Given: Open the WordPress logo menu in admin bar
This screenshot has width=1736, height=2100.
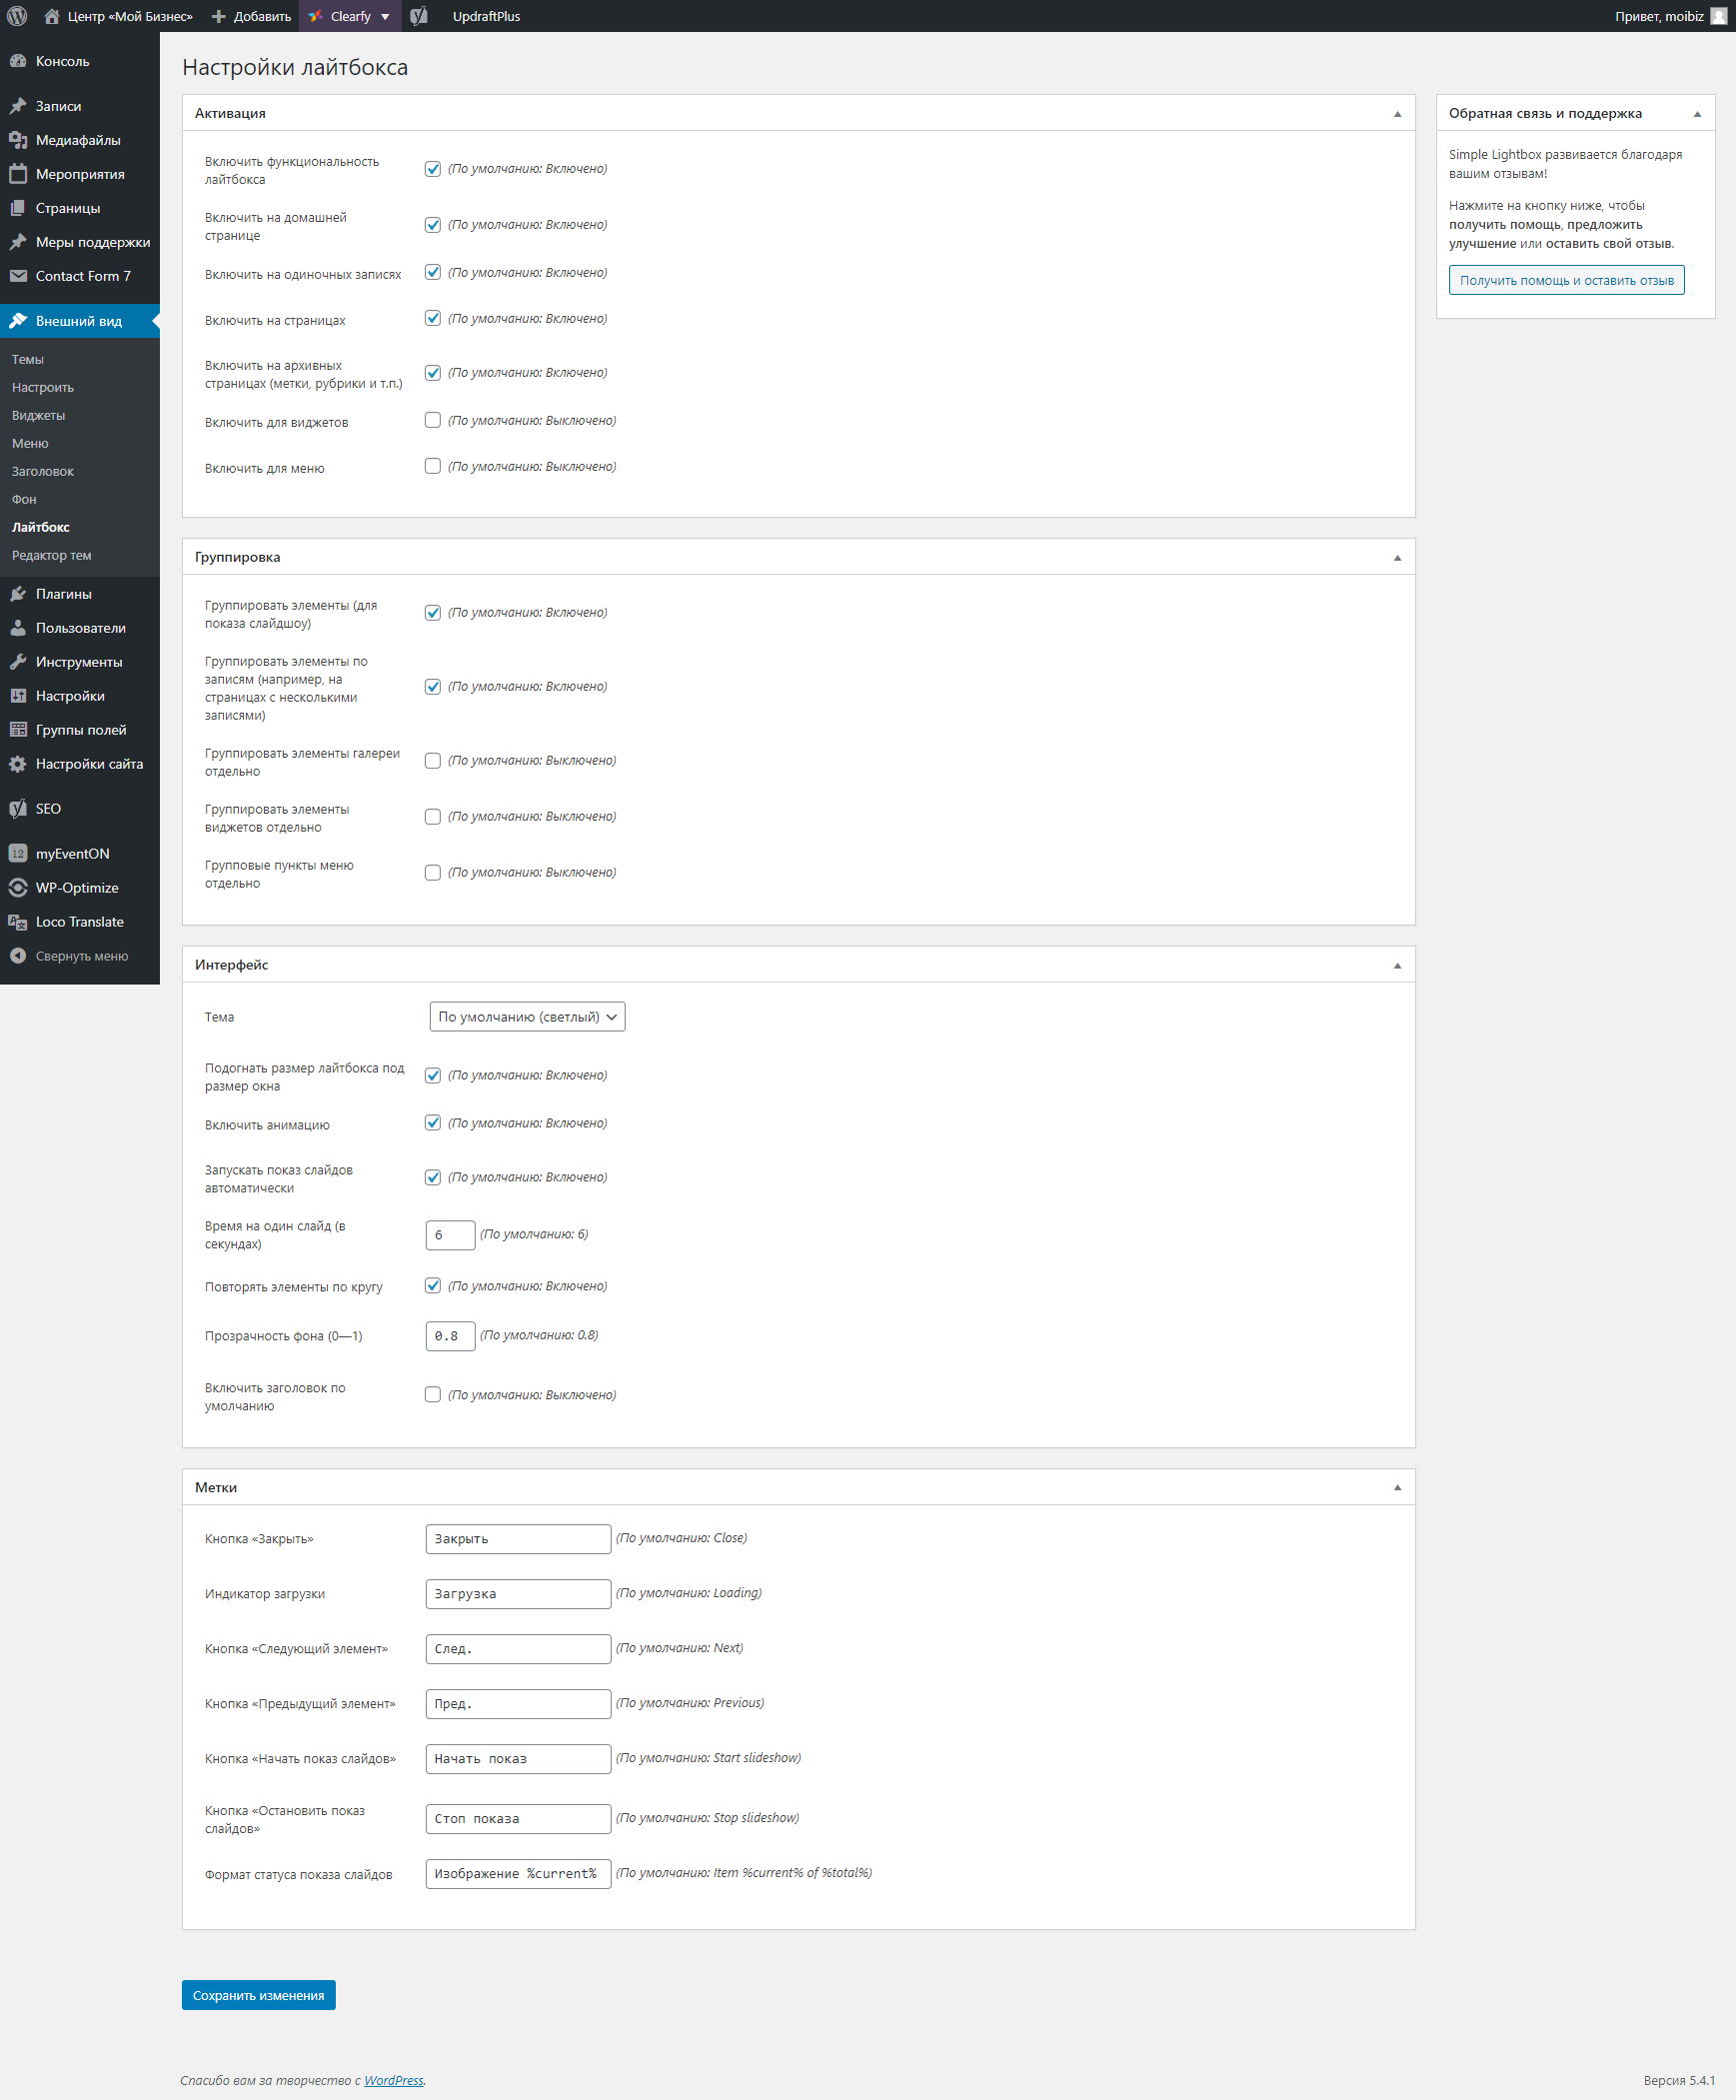Looking at the screenshot, I should pos(16,16).
